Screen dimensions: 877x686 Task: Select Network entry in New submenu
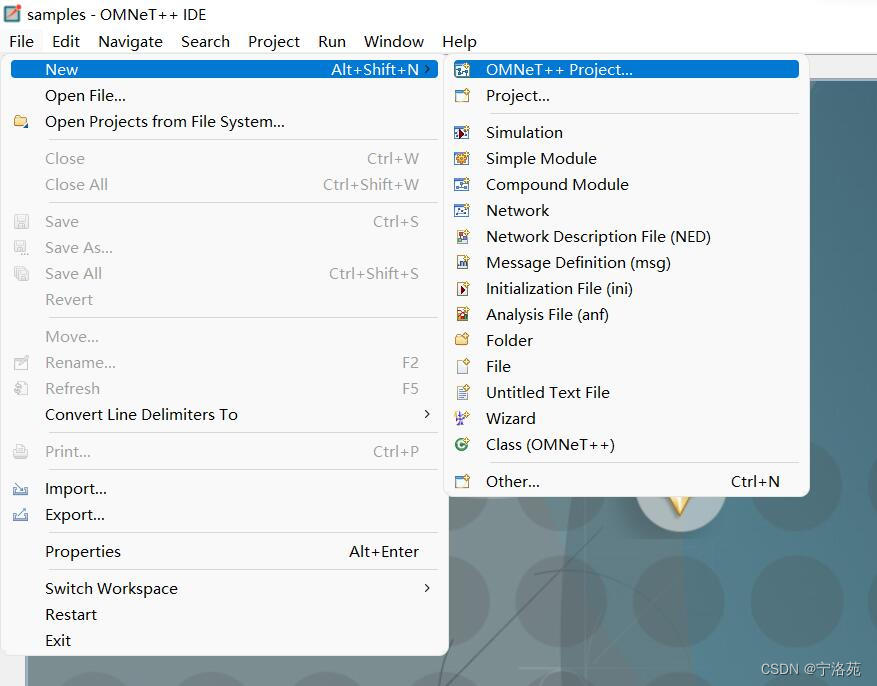point(626,211)
